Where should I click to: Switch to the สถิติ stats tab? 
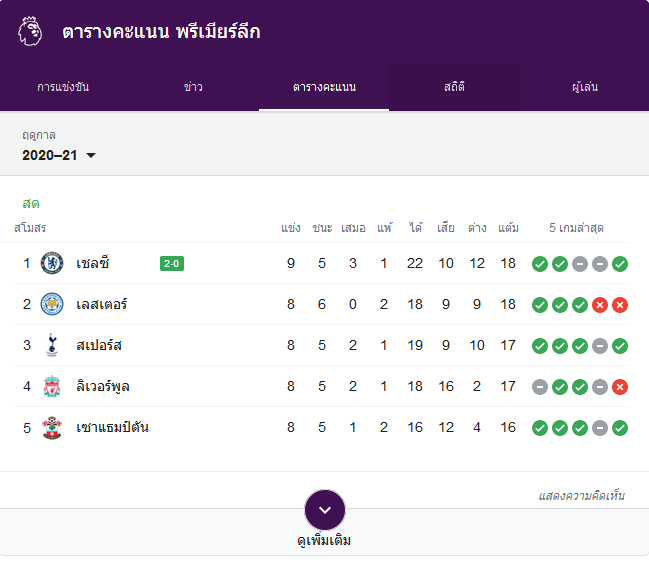point(454,87)
